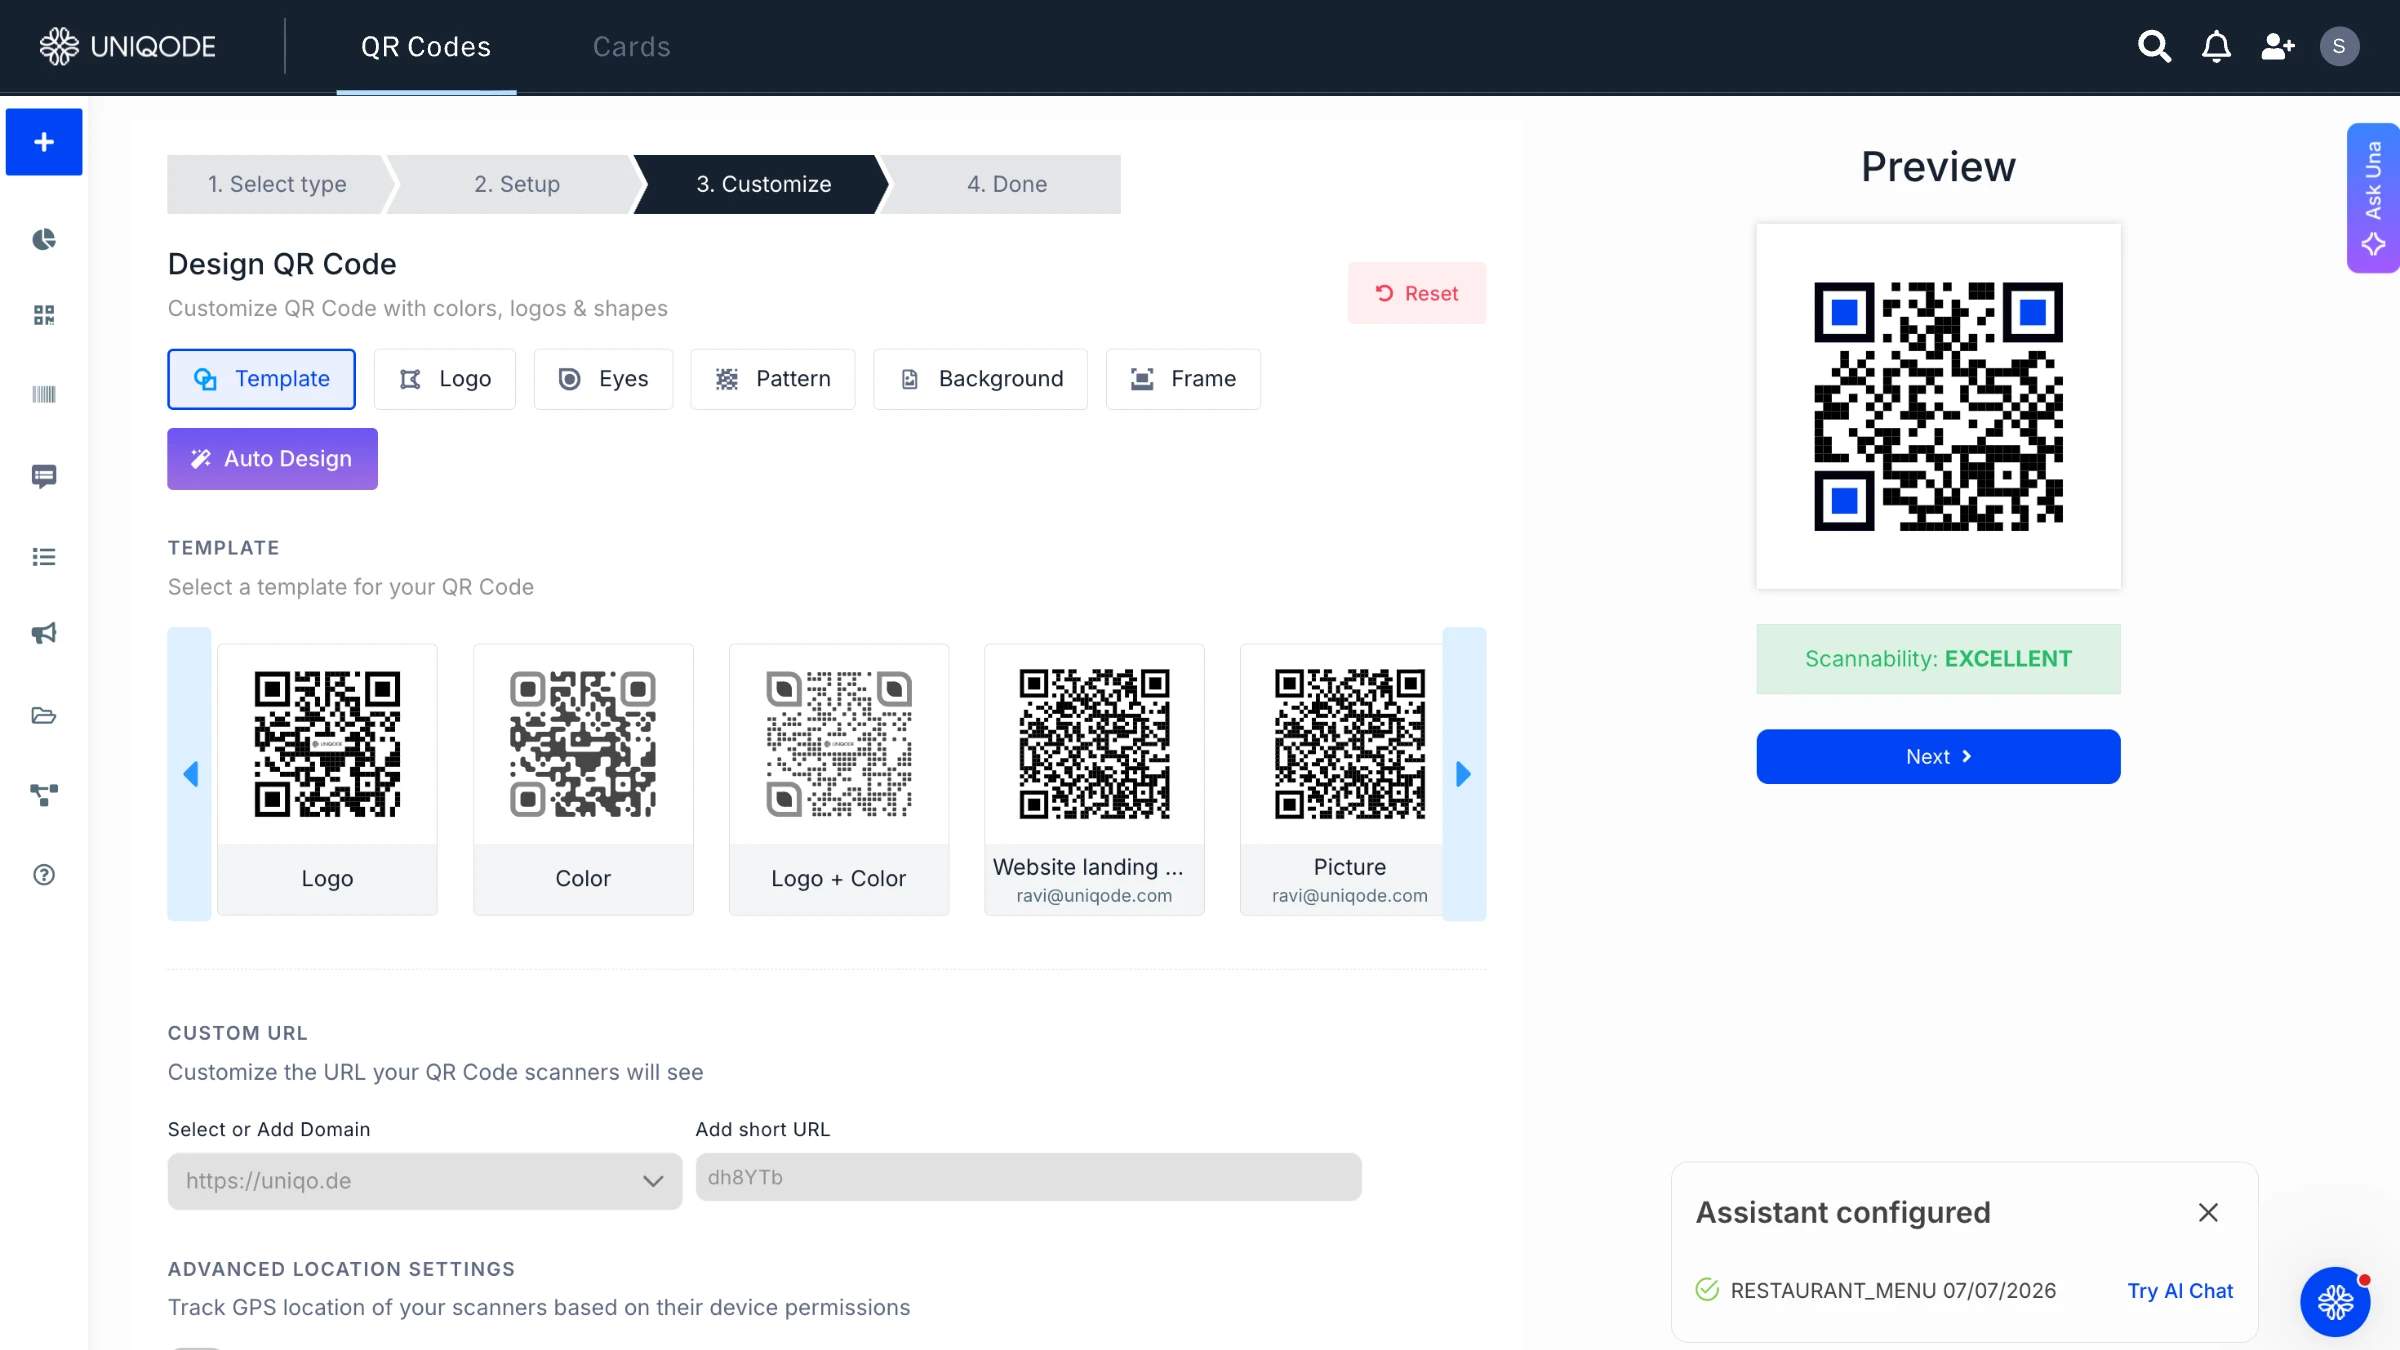Screen dimensions: 2400x1350
Task: Select step 3. Customize
Action: (763, 184)
